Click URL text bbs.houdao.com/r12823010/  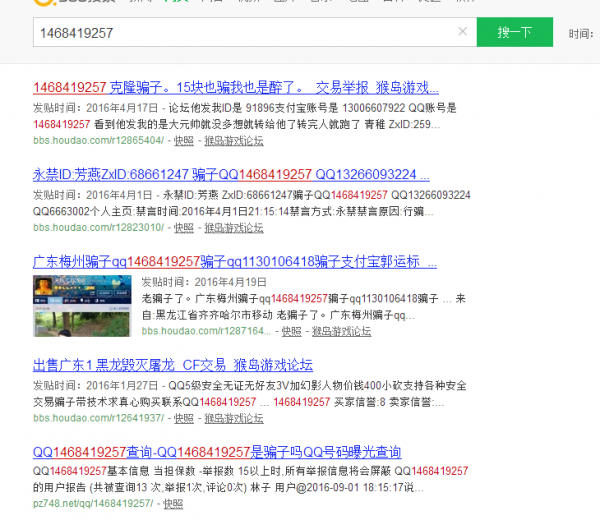coord(98,228)
